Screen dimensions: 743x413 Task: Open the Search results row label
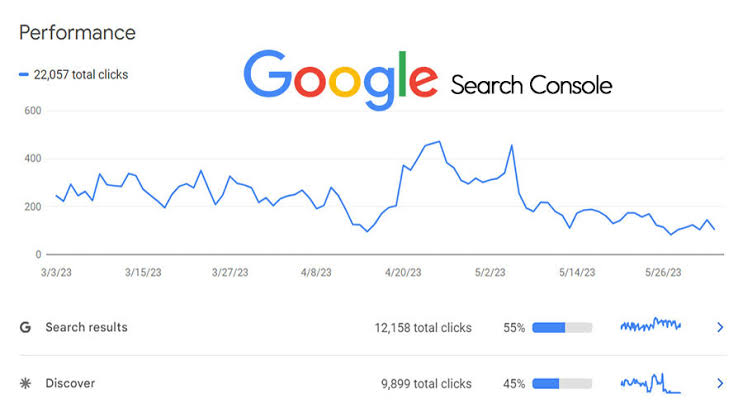(86, 327)
